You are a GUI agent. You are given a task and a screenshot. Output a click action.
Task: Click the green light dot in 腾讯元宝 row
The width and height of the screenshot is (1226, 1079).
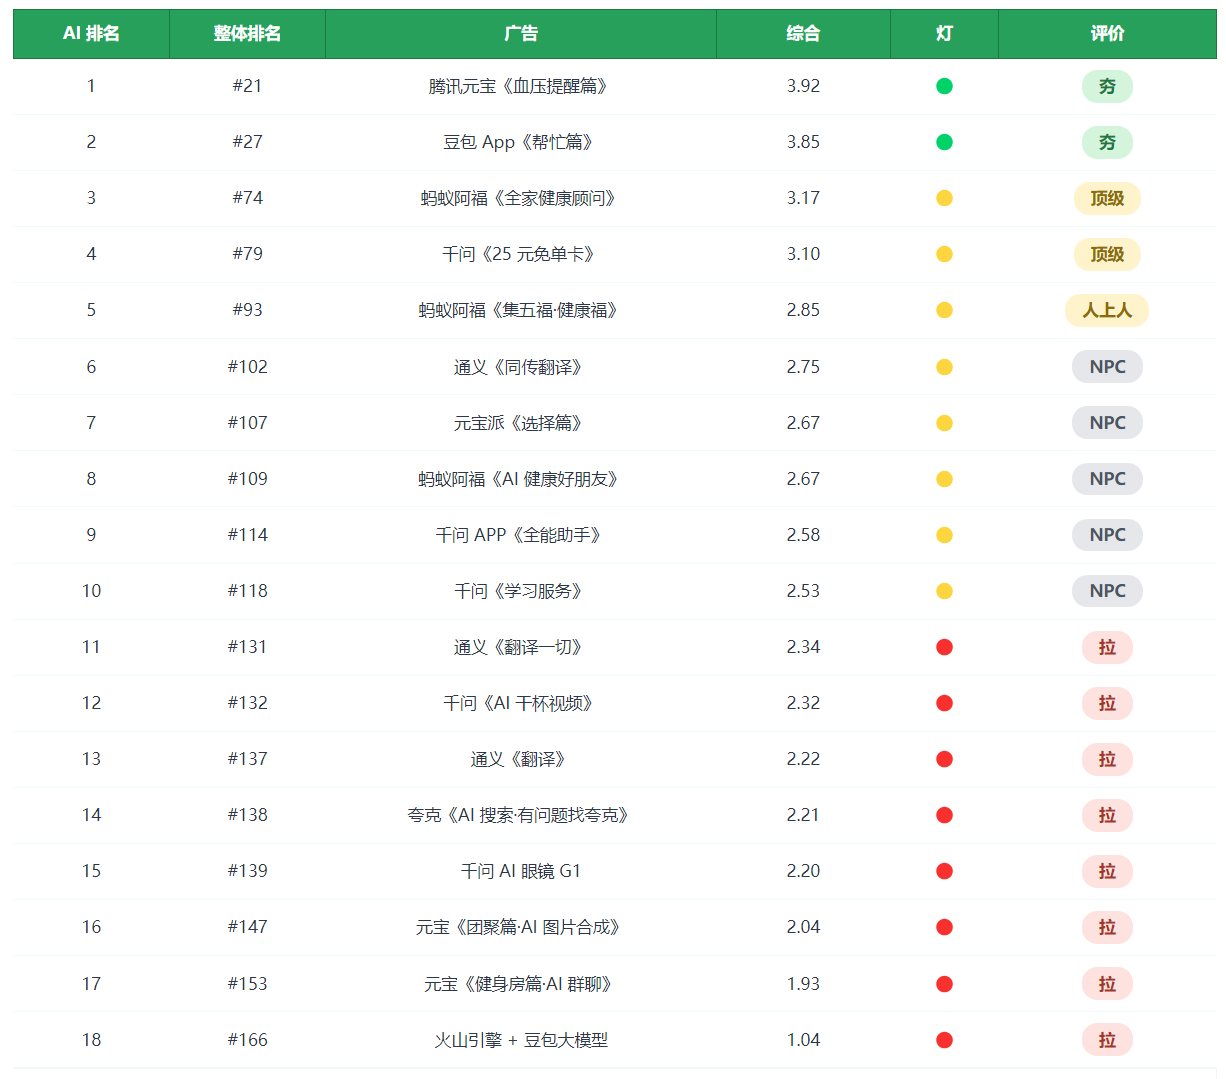coord(944,86)
